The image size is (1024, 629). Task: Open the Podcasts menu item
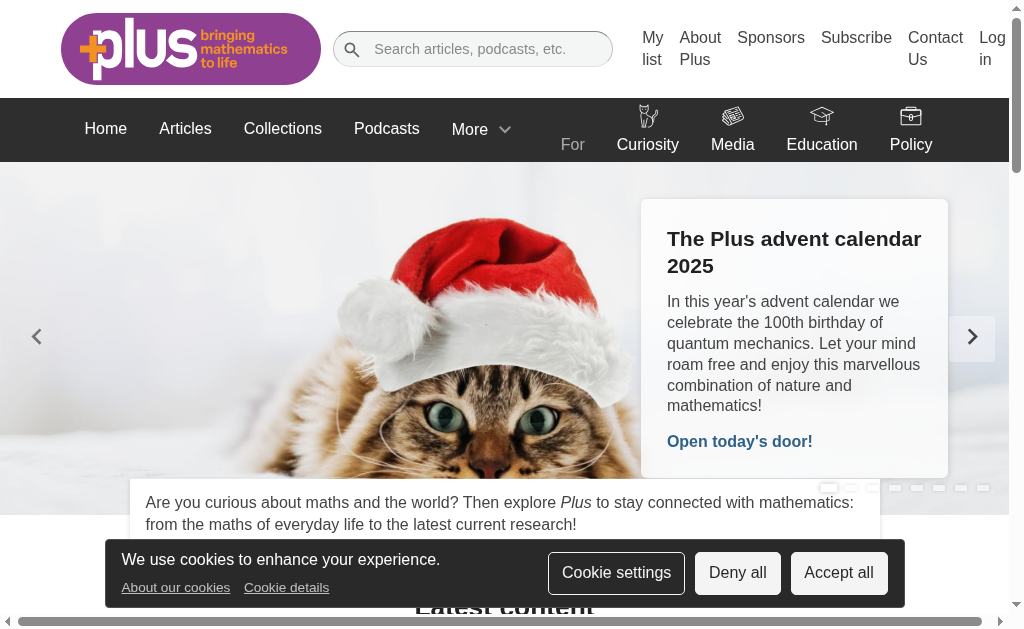tap(387, 129)
